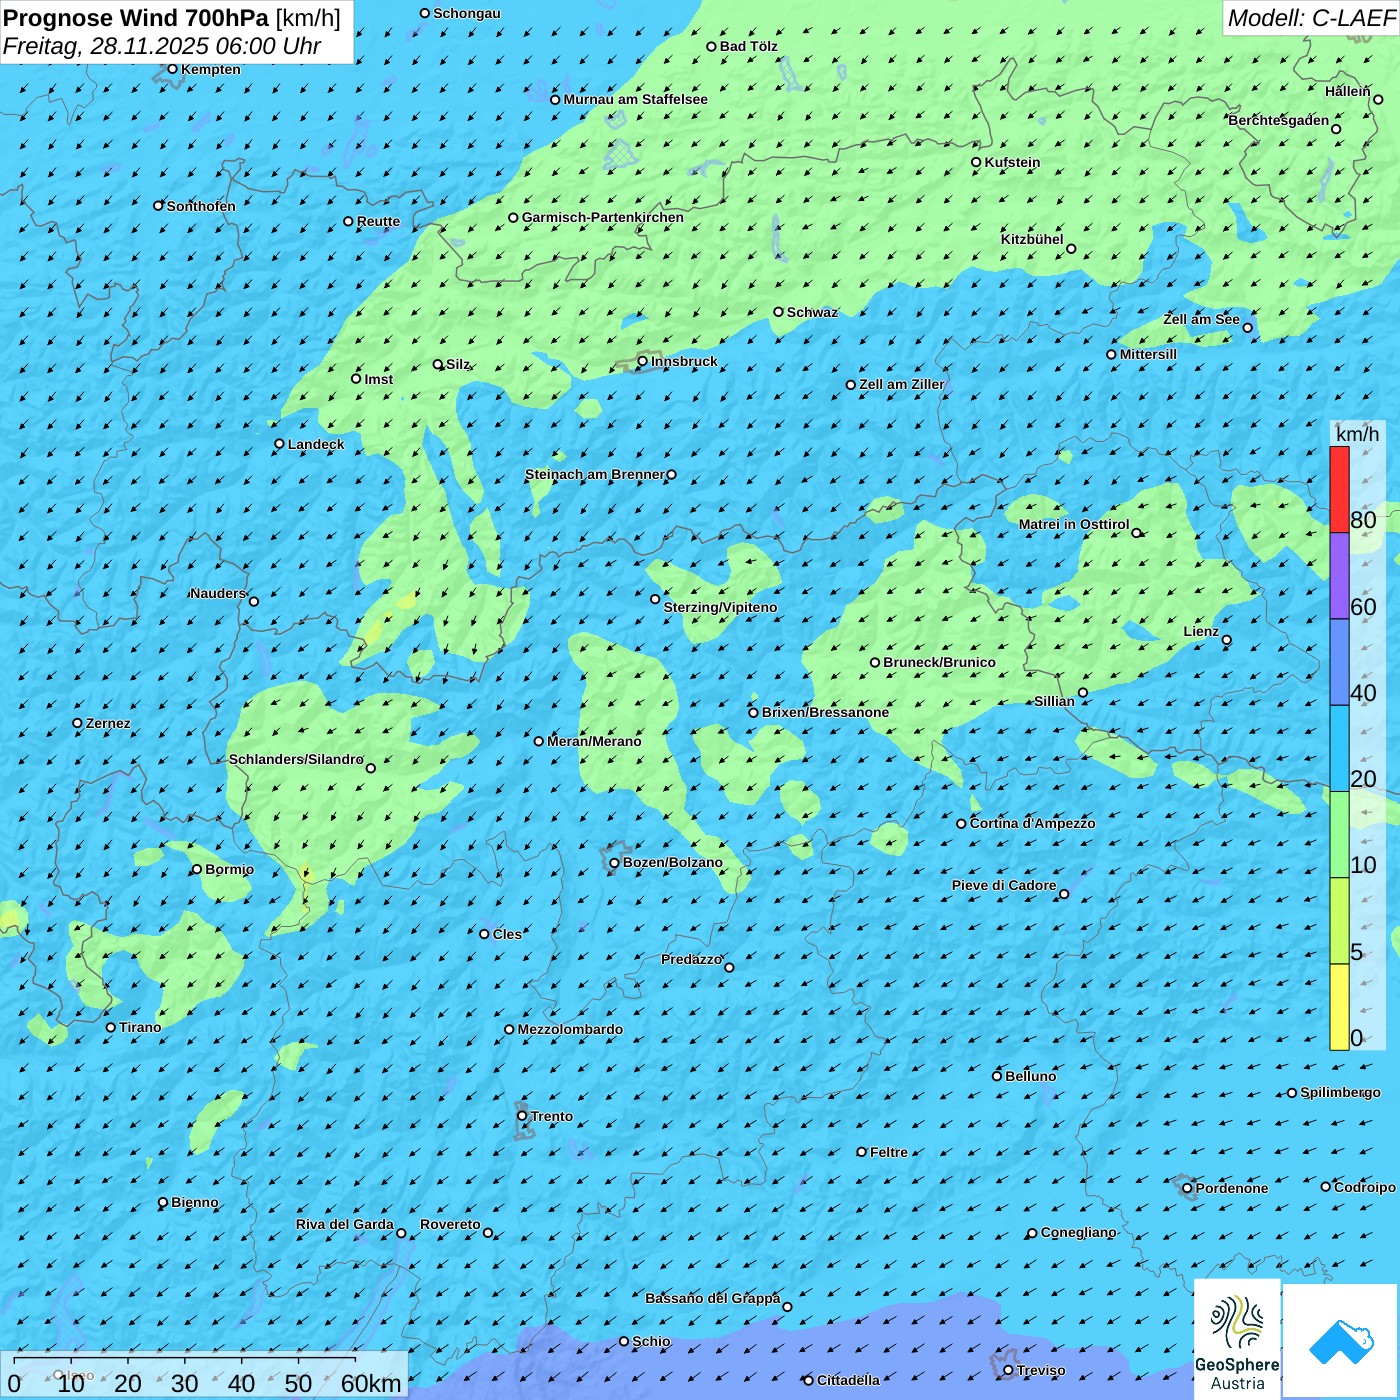Click the 'Reutte' label

click(x=378, y=221)
